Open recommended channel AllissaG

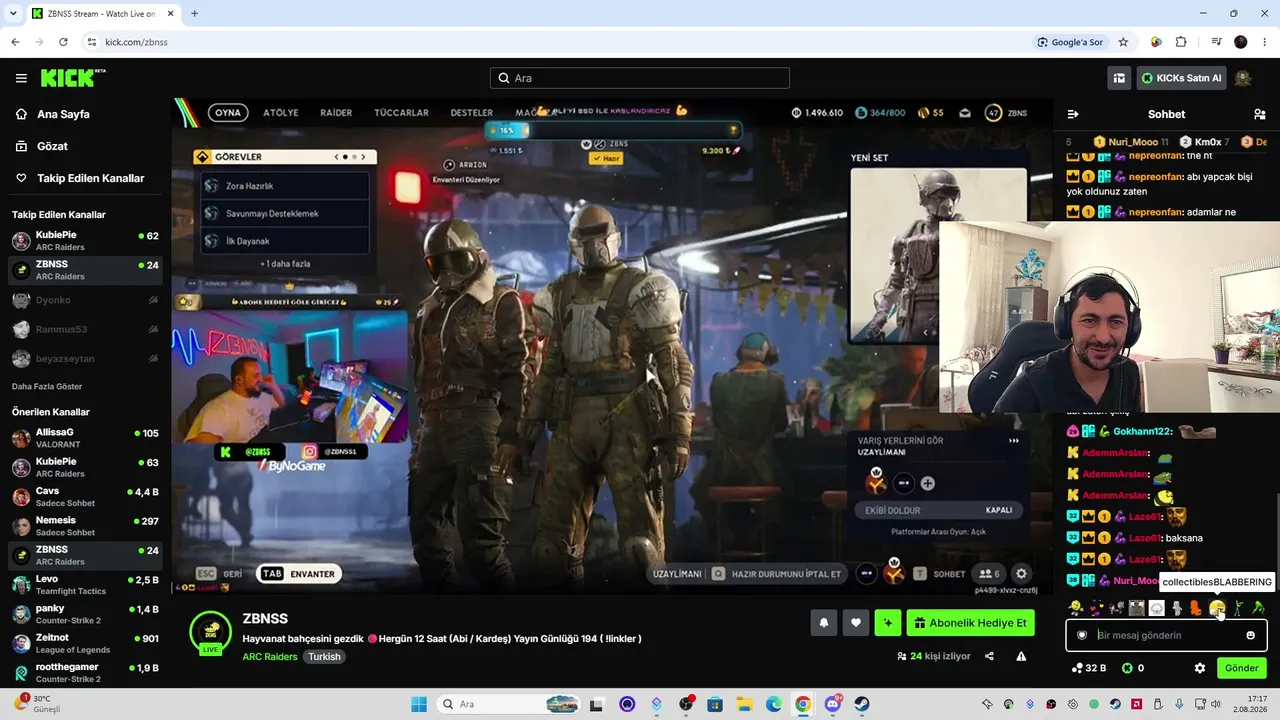coord(85,438)
